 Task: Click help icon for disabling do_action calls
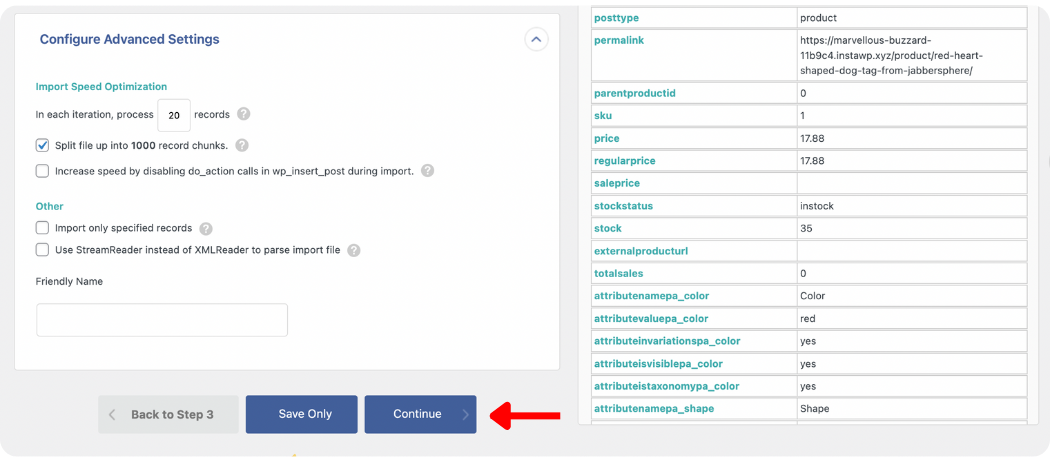coord(427,171)
